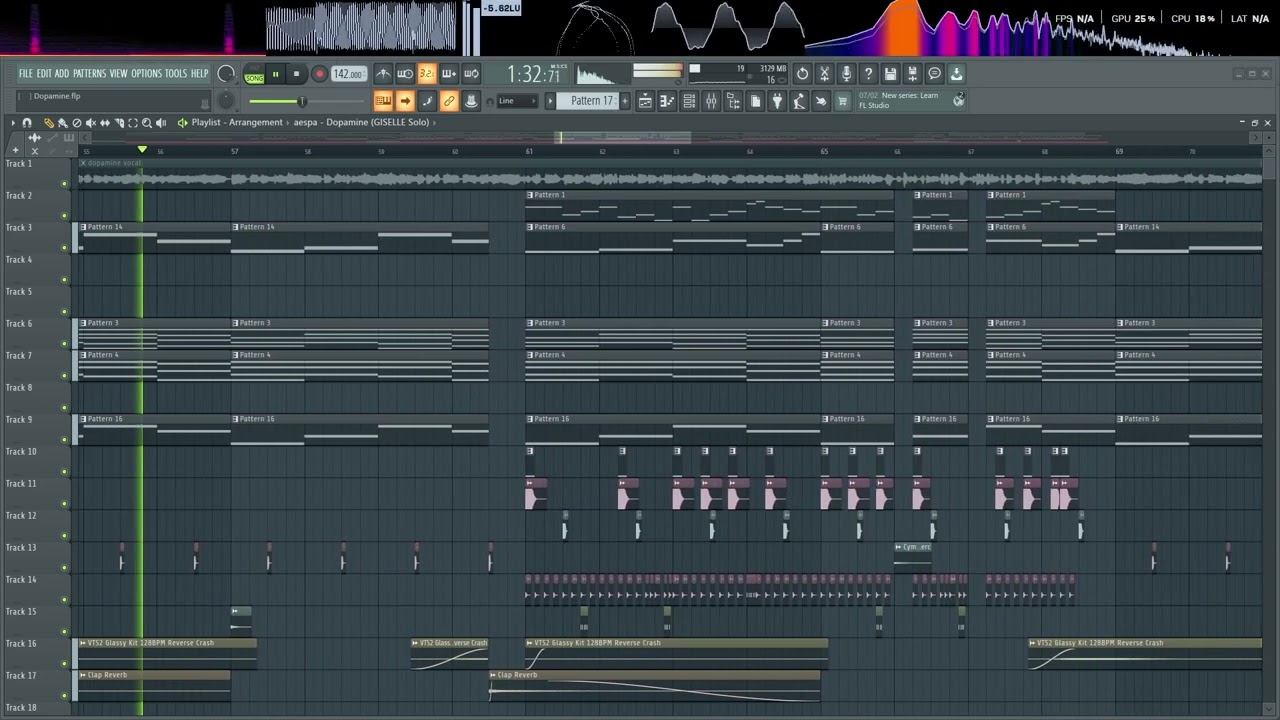The width and height of the screenshot is (1280, 720).
Task: Add a new pattern with plus button
Action: (625, 101)
